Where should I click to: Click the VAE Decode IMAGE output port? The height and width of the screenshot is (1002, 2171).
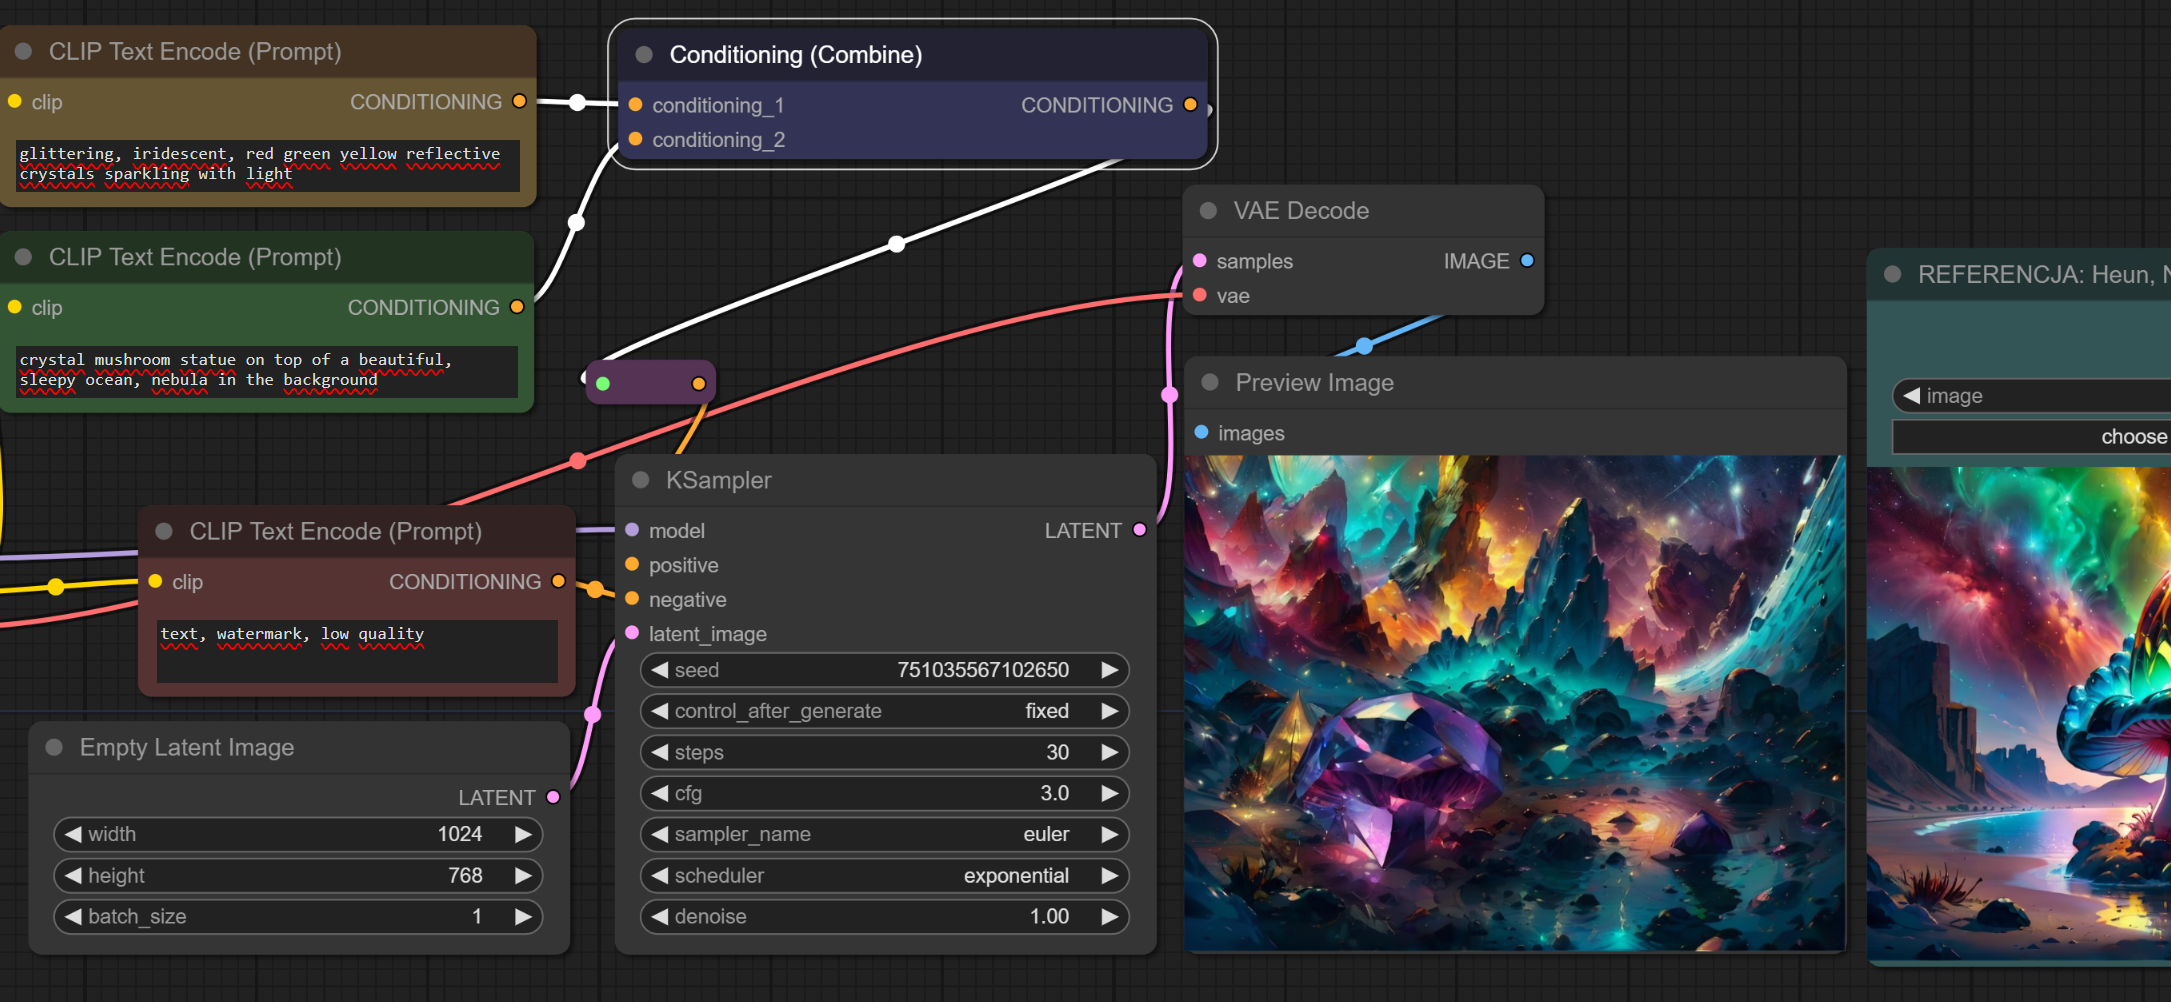[1527, 261]
